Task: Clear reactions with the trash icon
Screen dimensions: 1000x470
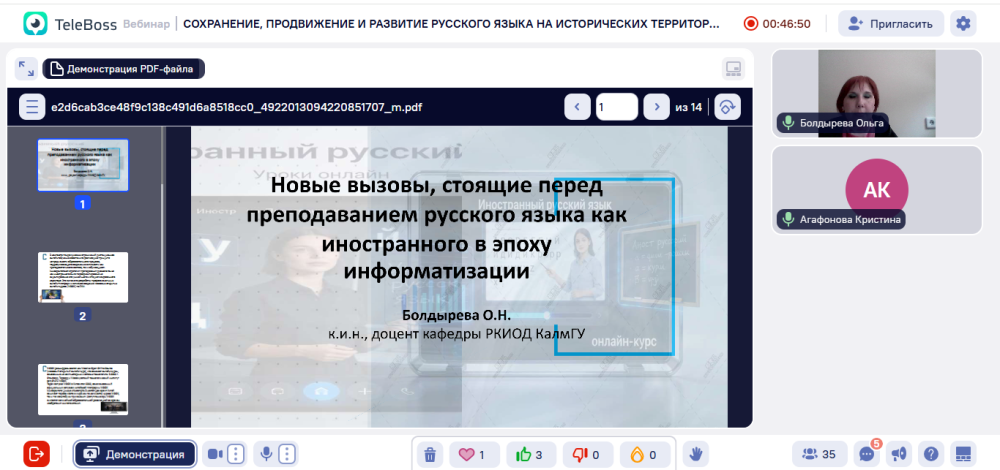Action: tap(430, 455)
